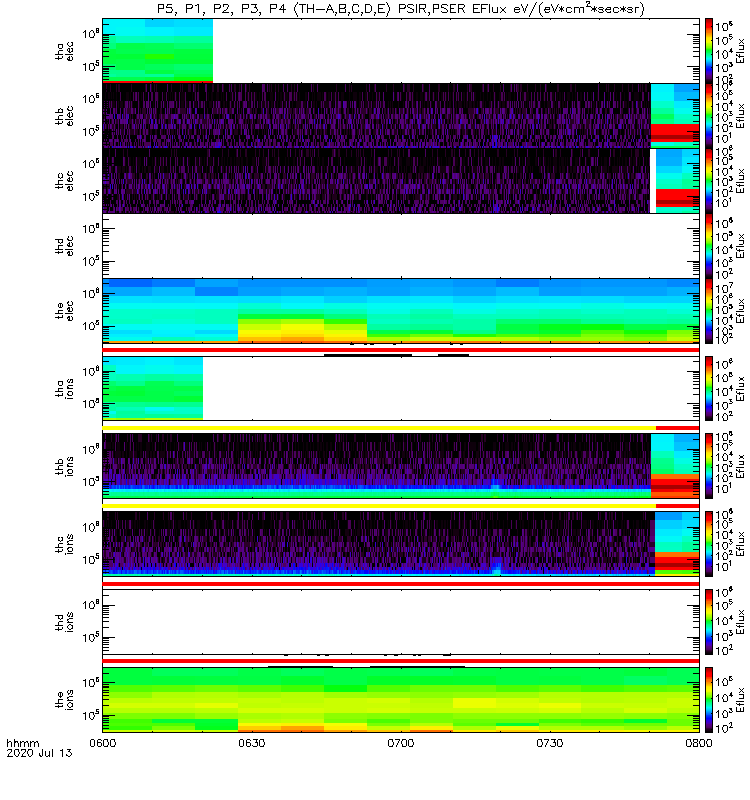Click the 'Eflux' label beside the ions color bar
Viewport: 750px width, 800px height.
740,700
